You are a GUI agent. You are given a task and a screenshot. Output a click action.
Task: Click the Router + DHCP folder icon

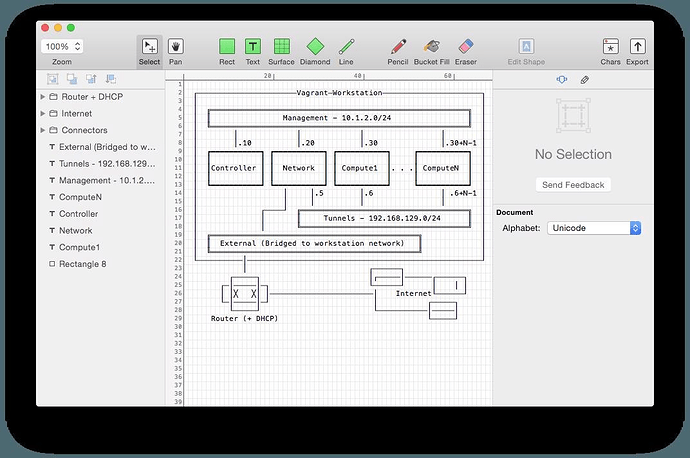point(53,96)
